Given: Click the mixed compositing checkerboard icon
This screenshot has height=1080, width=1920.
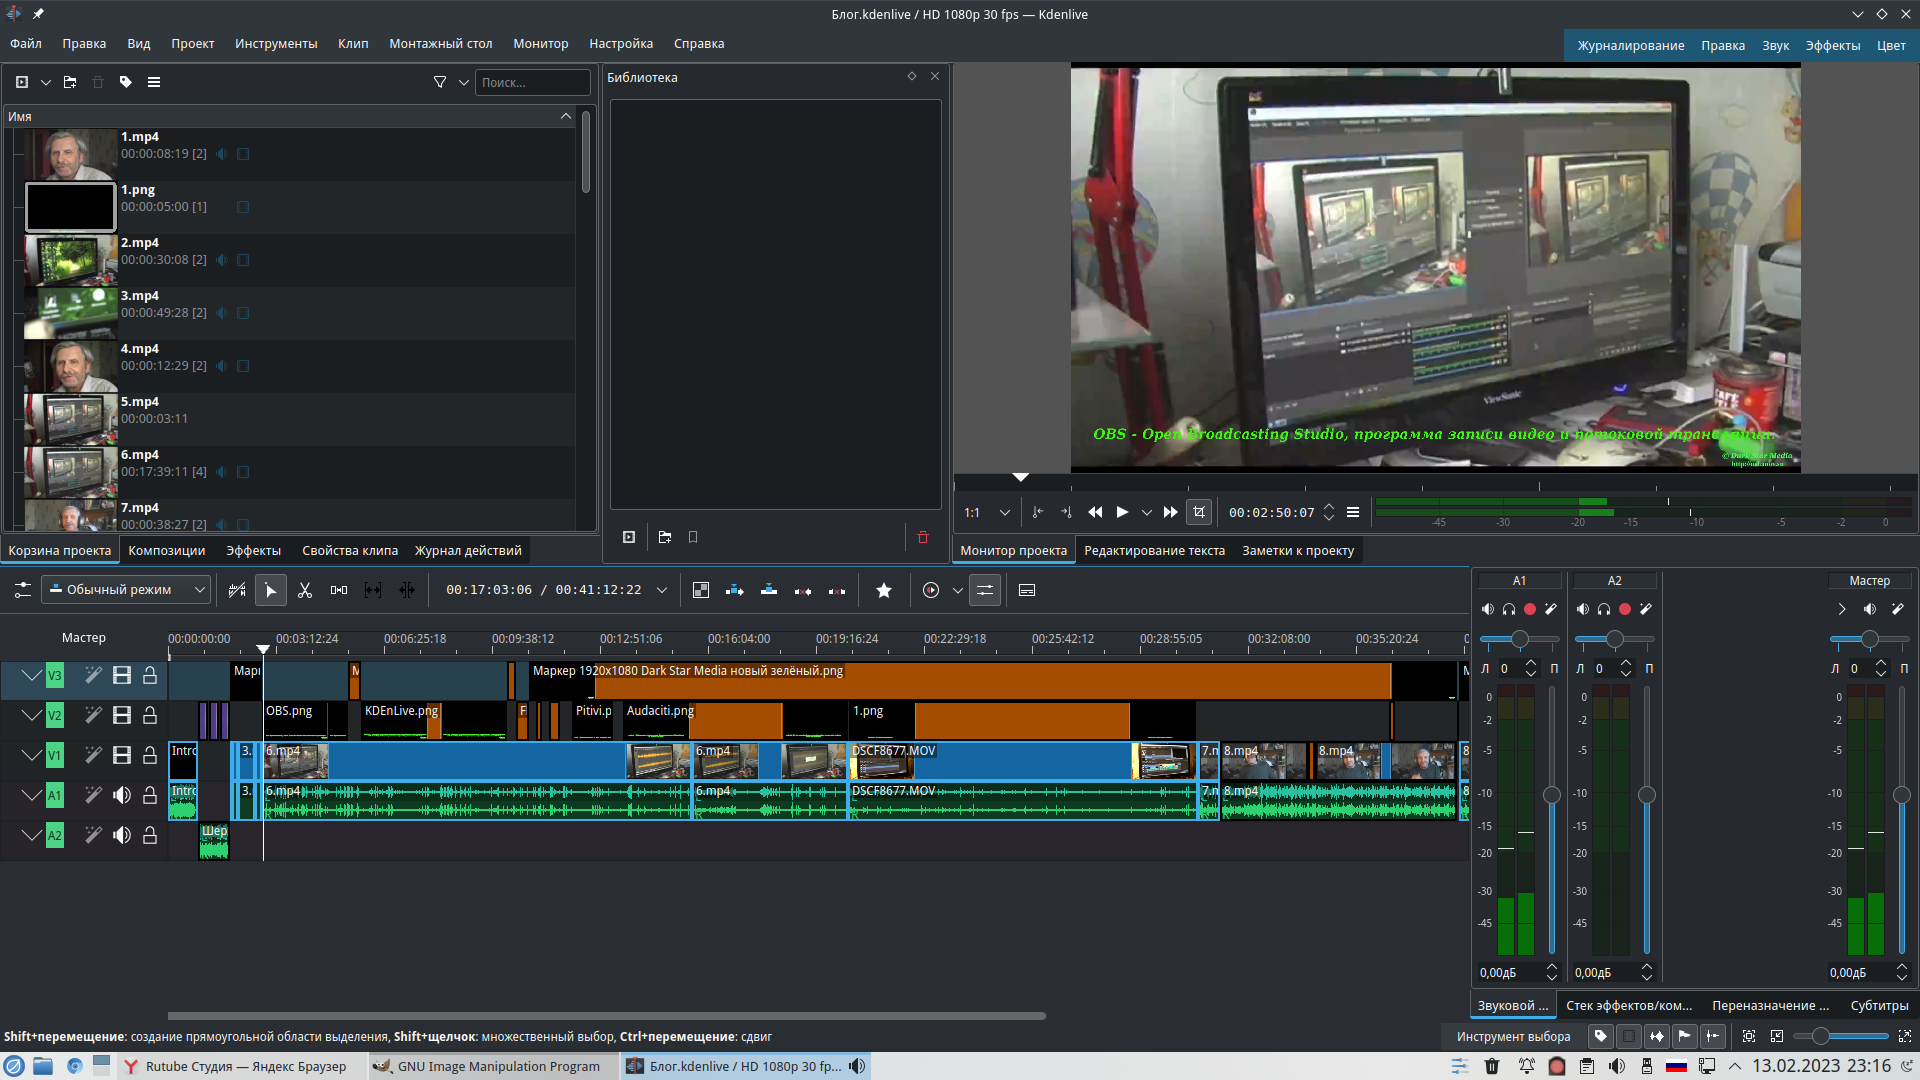Looking at the screenshot, I should pos(701,590).
